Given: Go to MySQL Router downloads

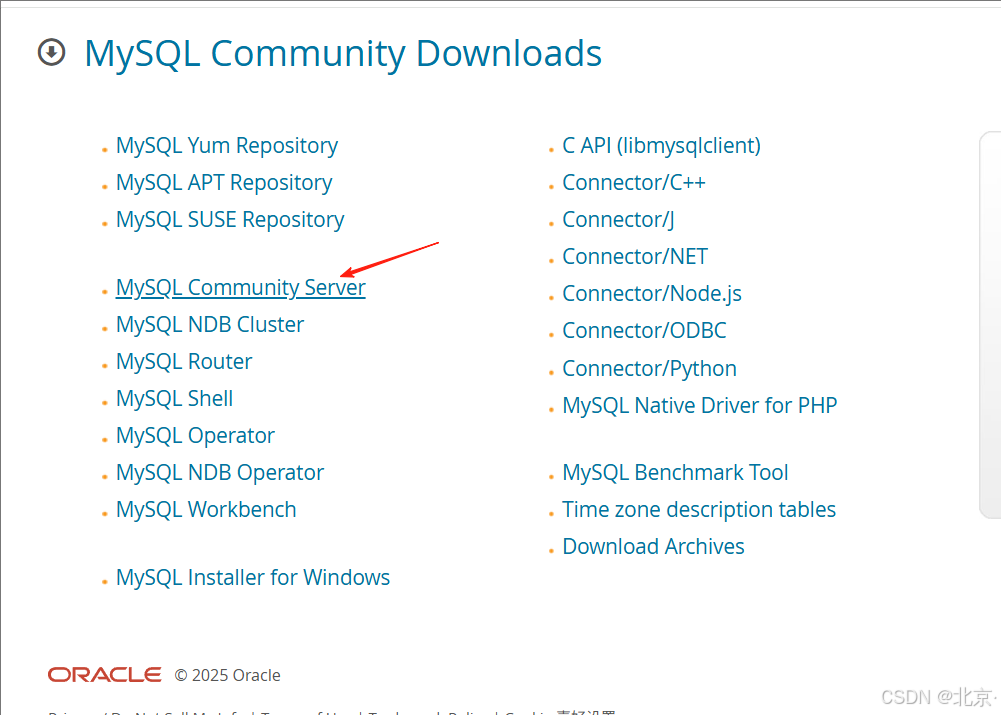Looking at the screenshot, I should click(184, 361).
